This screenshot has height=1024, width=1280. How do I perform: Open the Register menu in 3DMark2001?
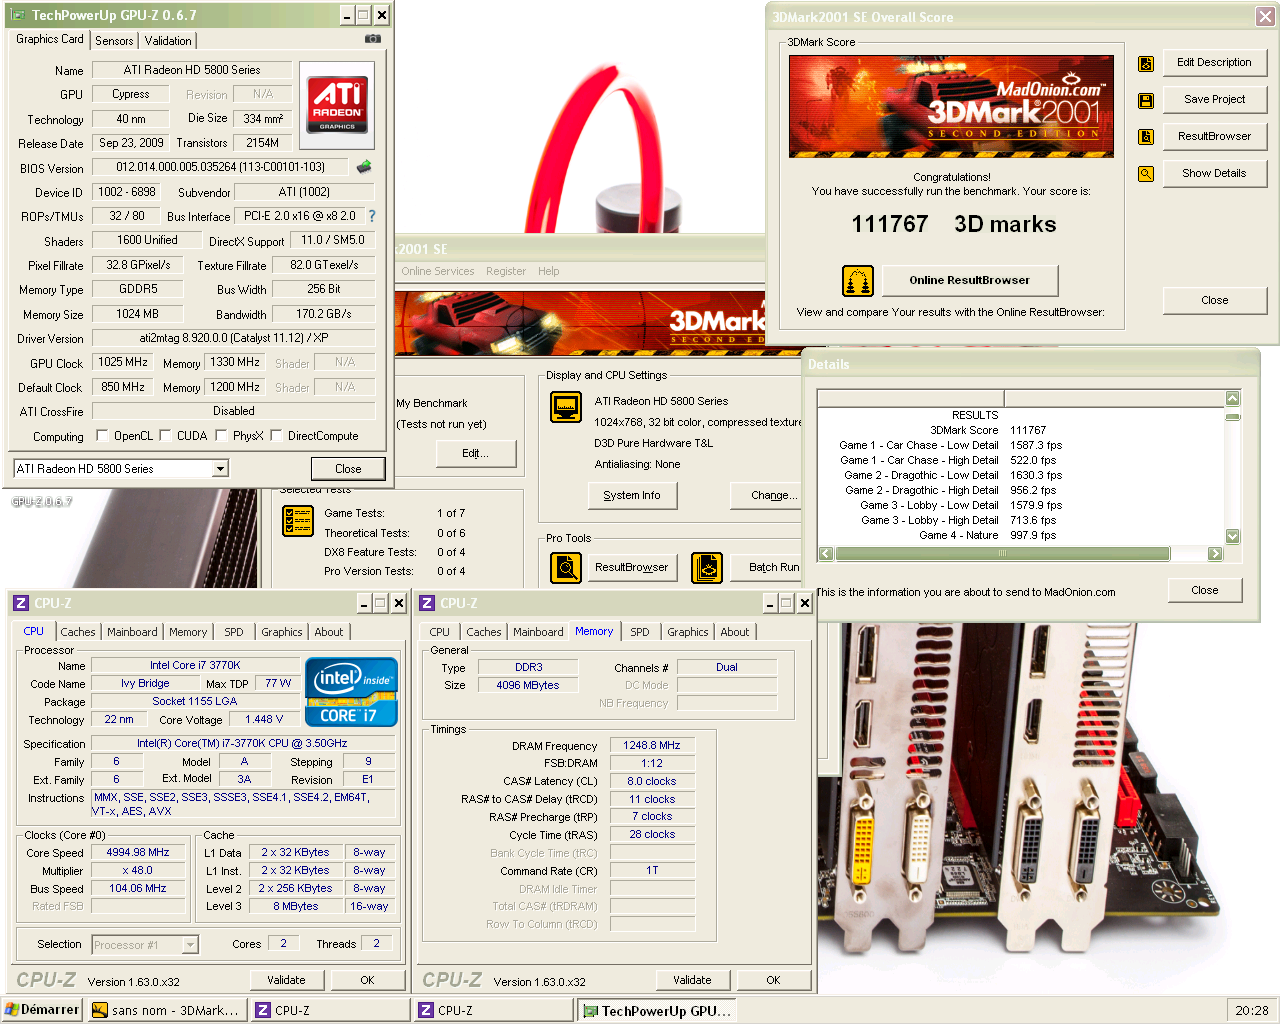pos(506,271)
